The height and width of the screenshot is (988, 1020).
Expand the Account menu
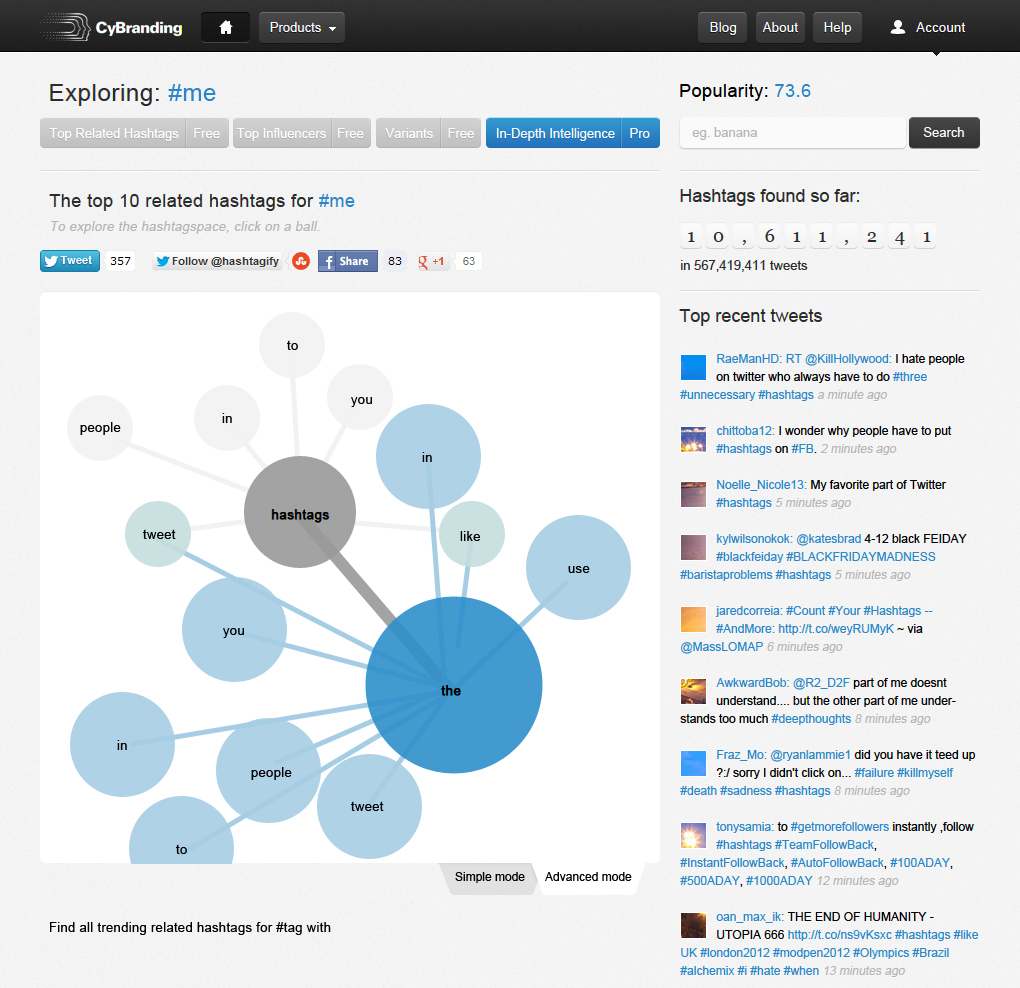coord(928,27)
